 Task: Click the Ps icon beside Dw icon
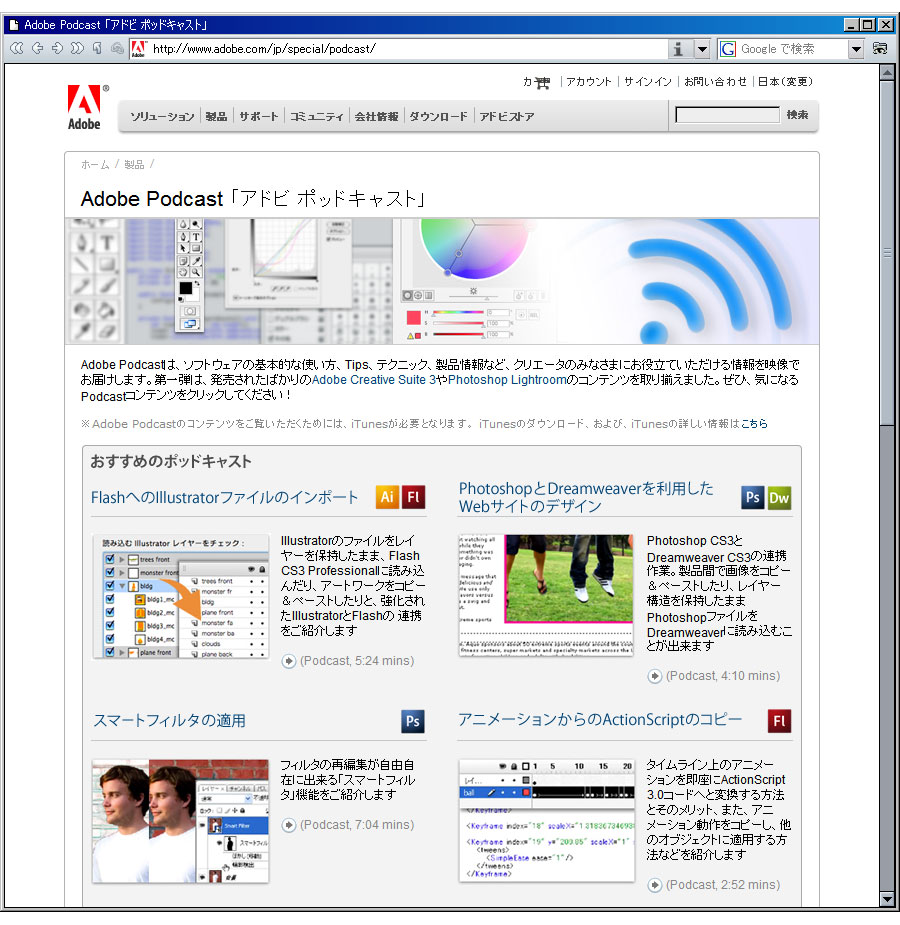tap(753, 498)
